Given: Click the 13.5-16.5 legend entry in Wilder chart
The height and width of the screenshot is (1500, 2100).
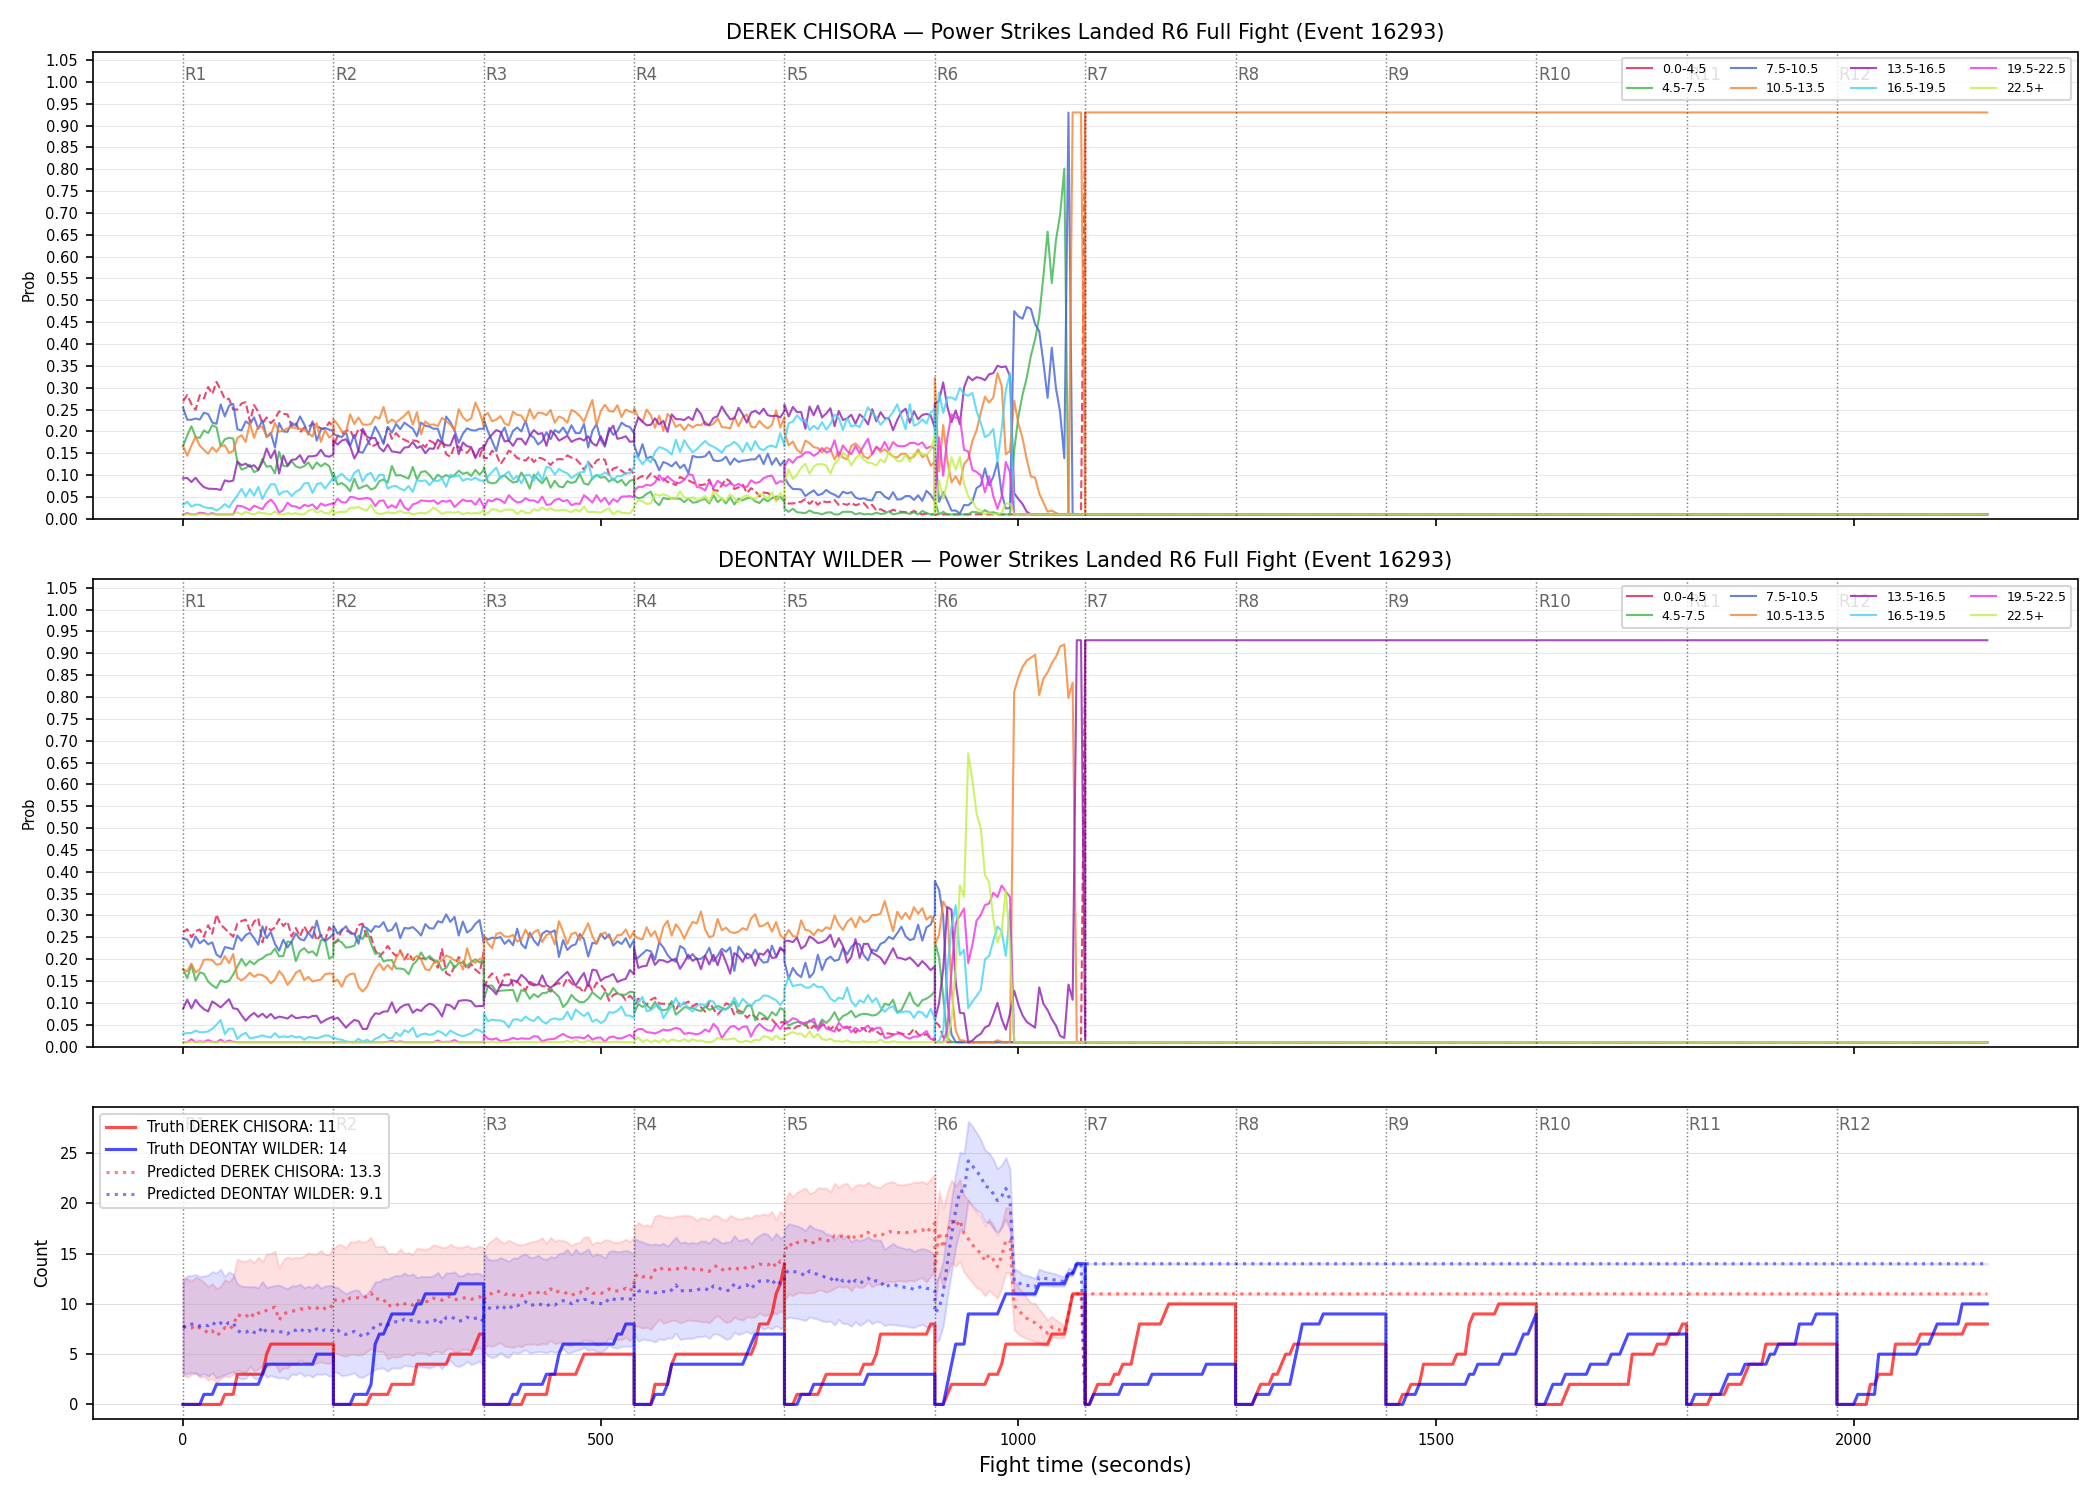Looking at the screenshot, I should (1898, 597).
